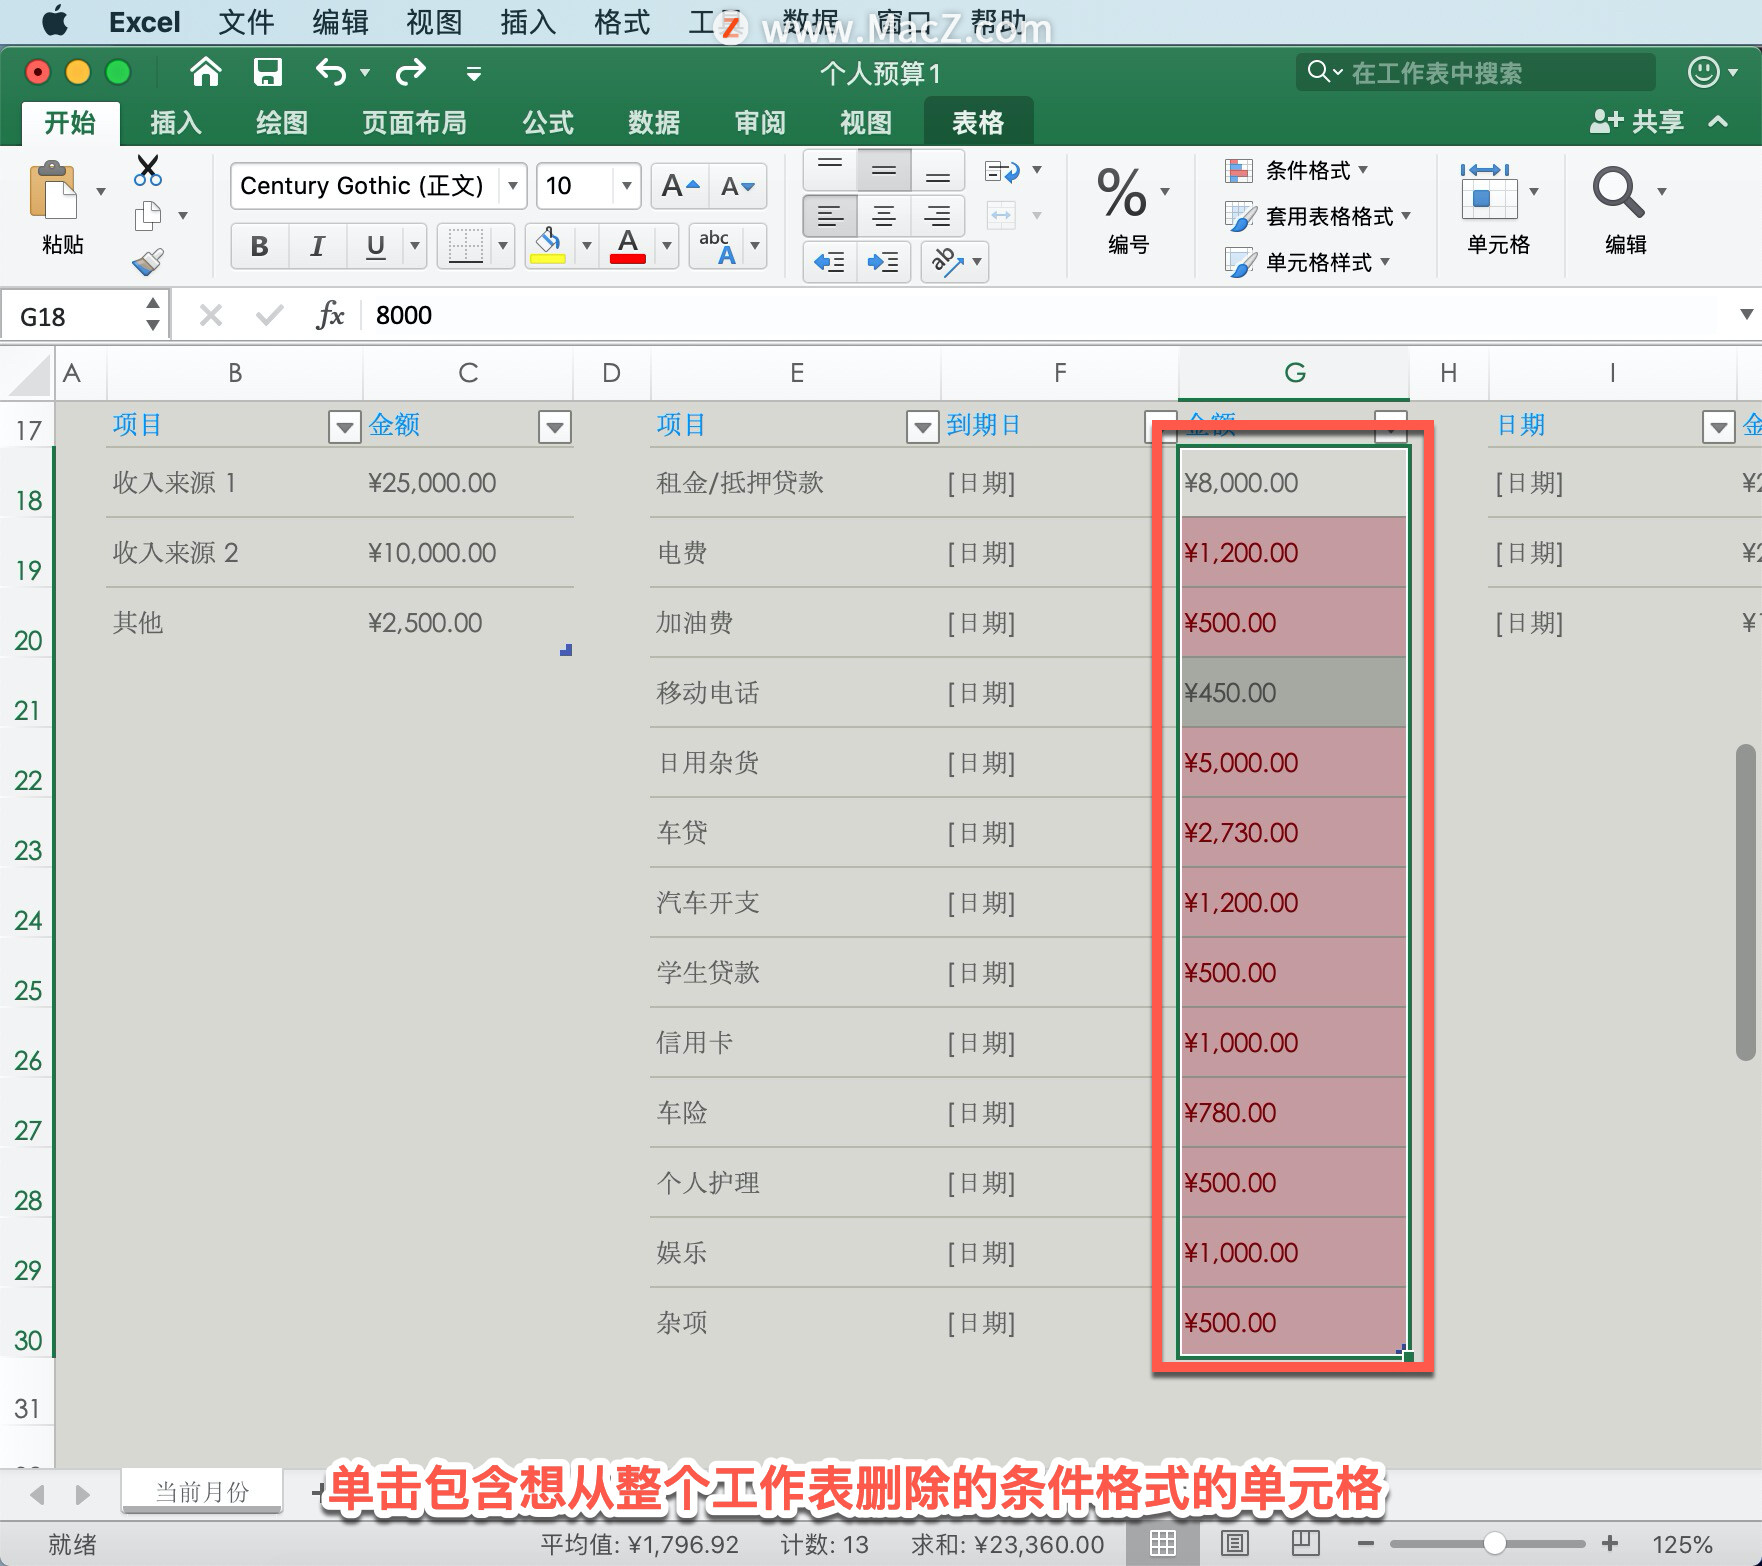This screenshot has width=1762, height=1566.
Task: Toggle italic formatting
Action: coord(317,245)
